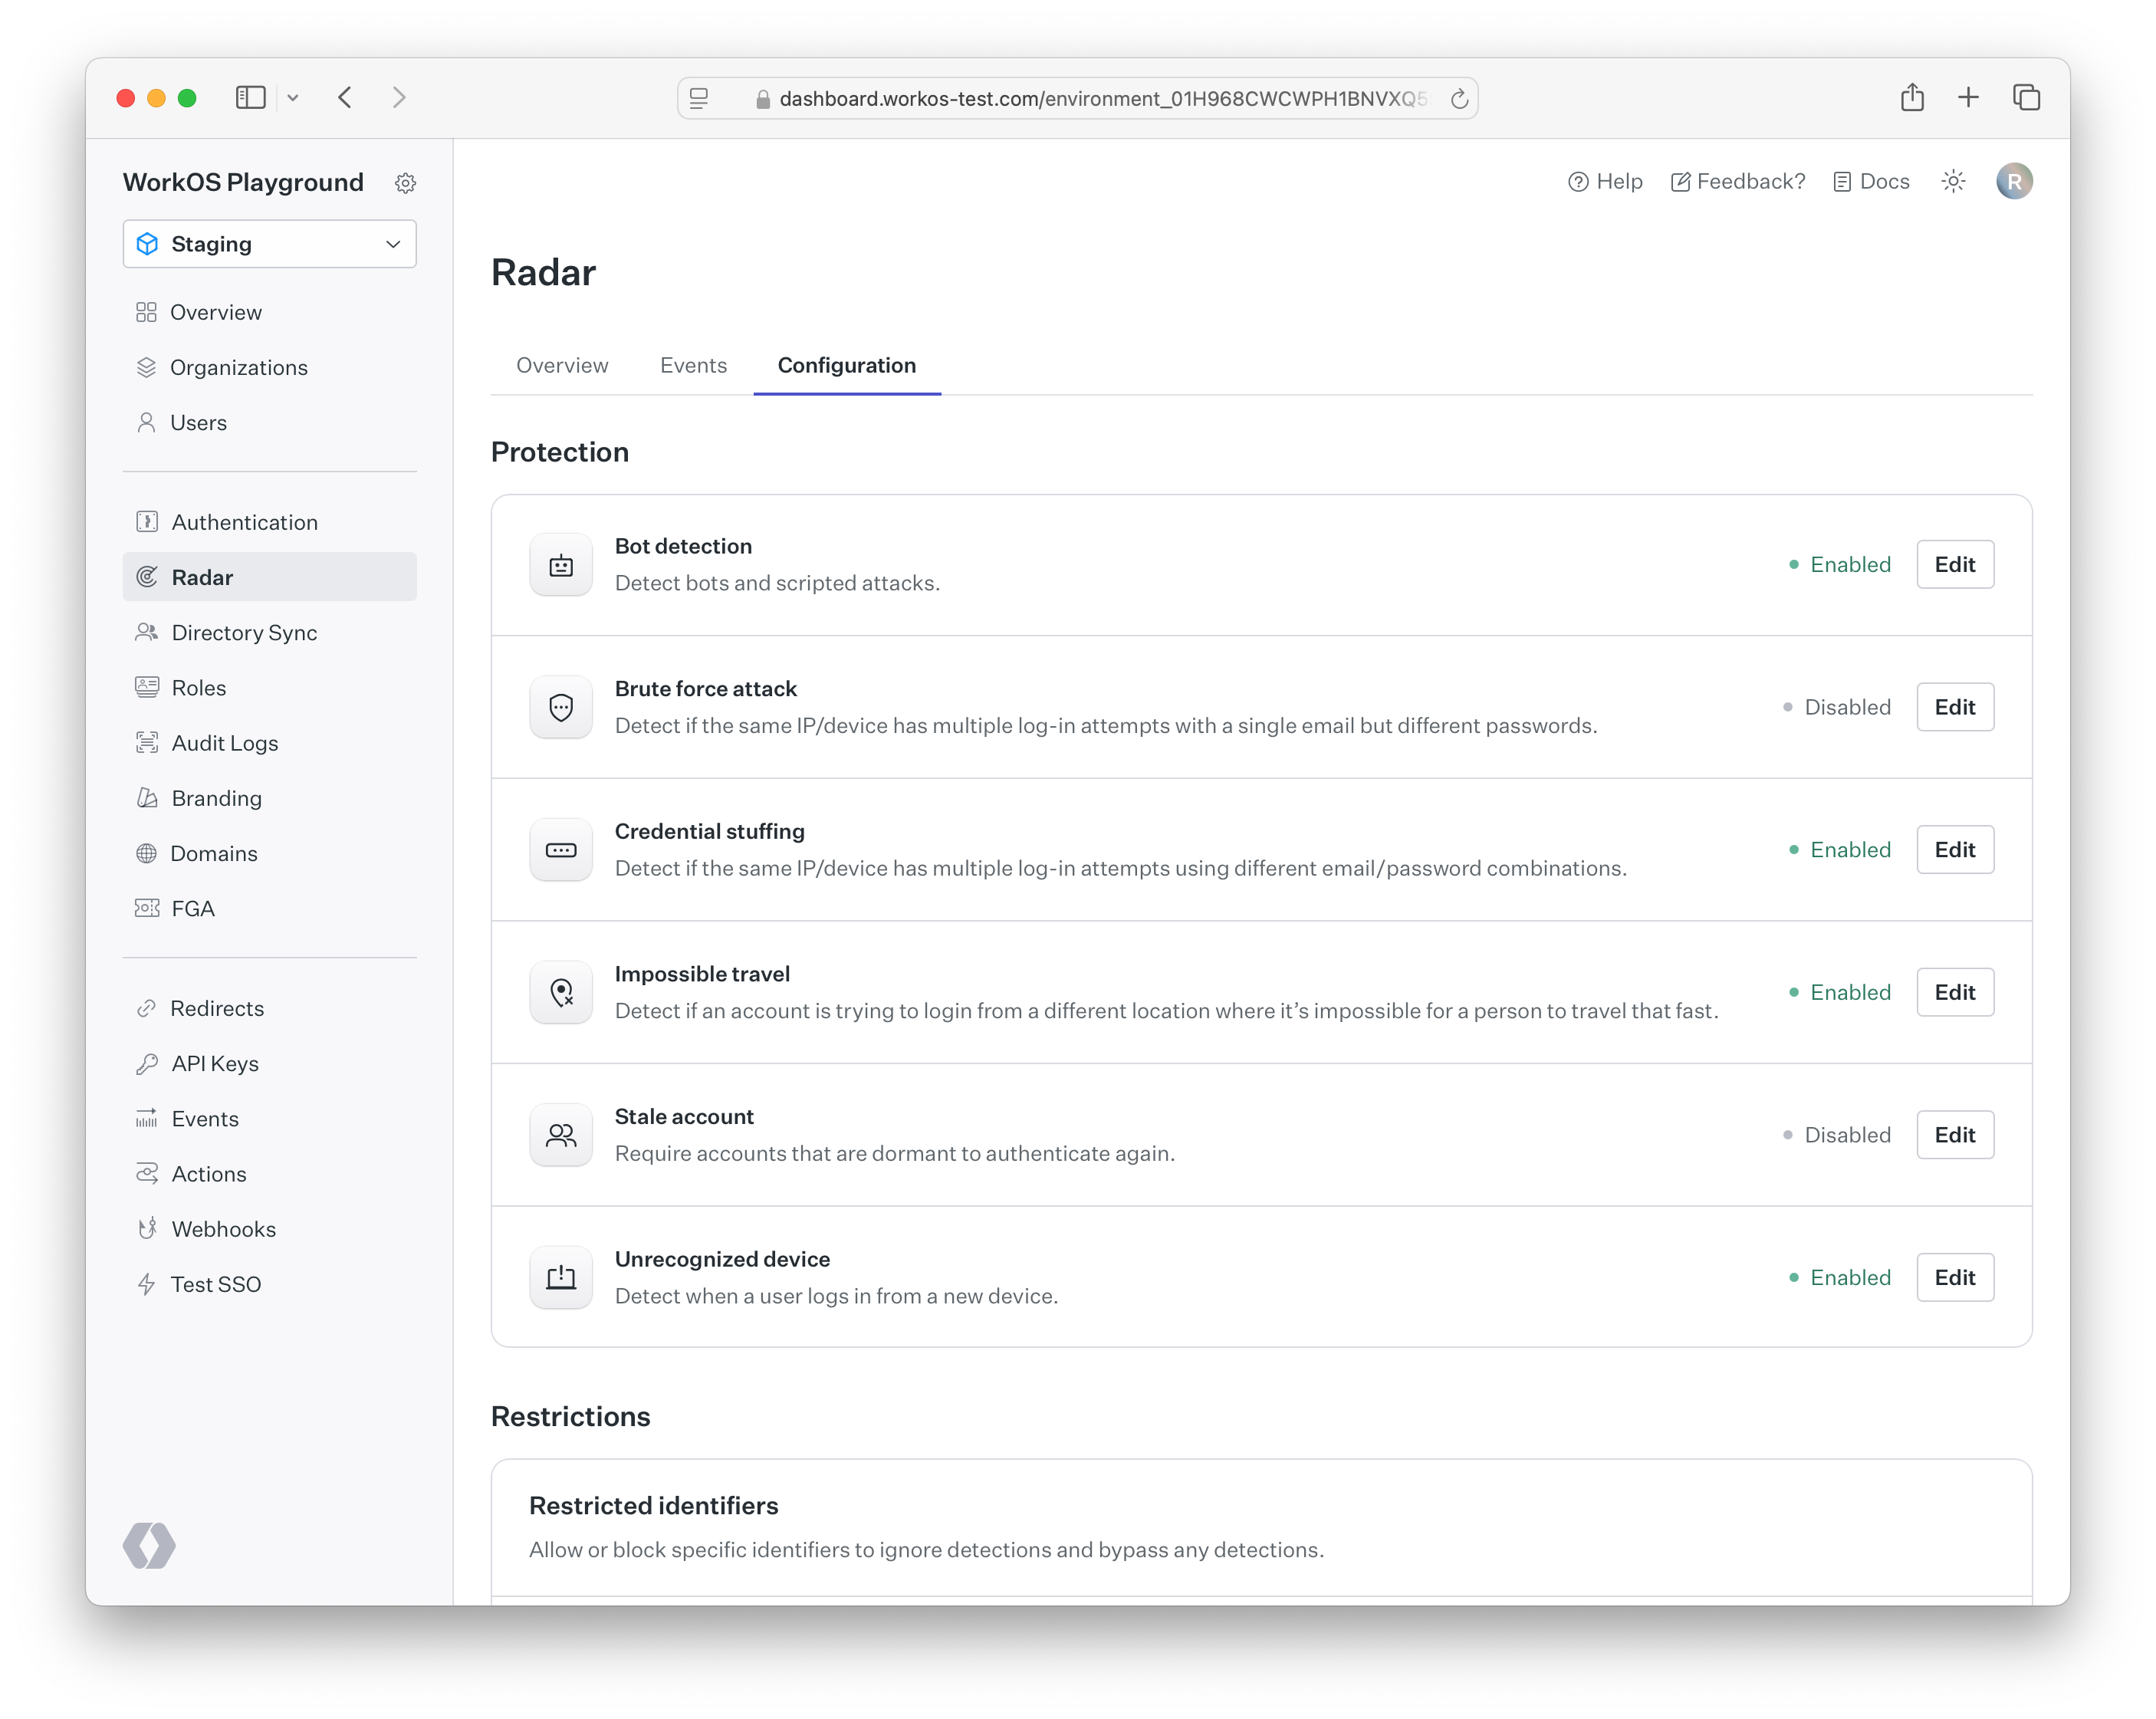
Task: Click Bot detection Enabled status
Action: (1840, 564)
